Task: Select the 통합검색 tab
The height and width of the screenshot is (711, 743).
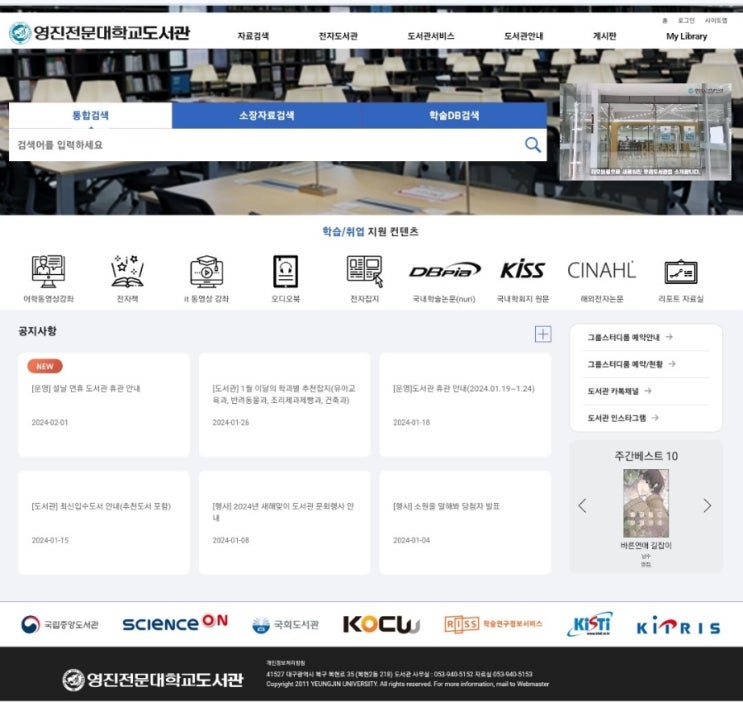Action: [91, 115]
